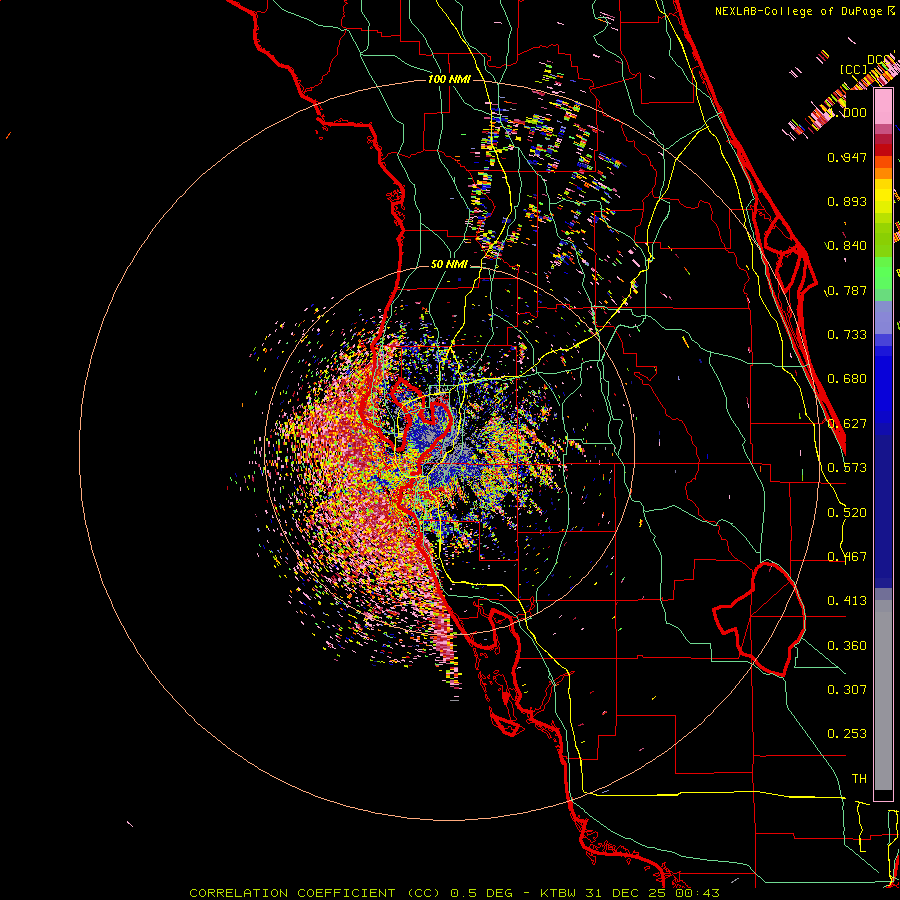
Task: Pick the pink top segment of color bar
Action: coord(883,107)
